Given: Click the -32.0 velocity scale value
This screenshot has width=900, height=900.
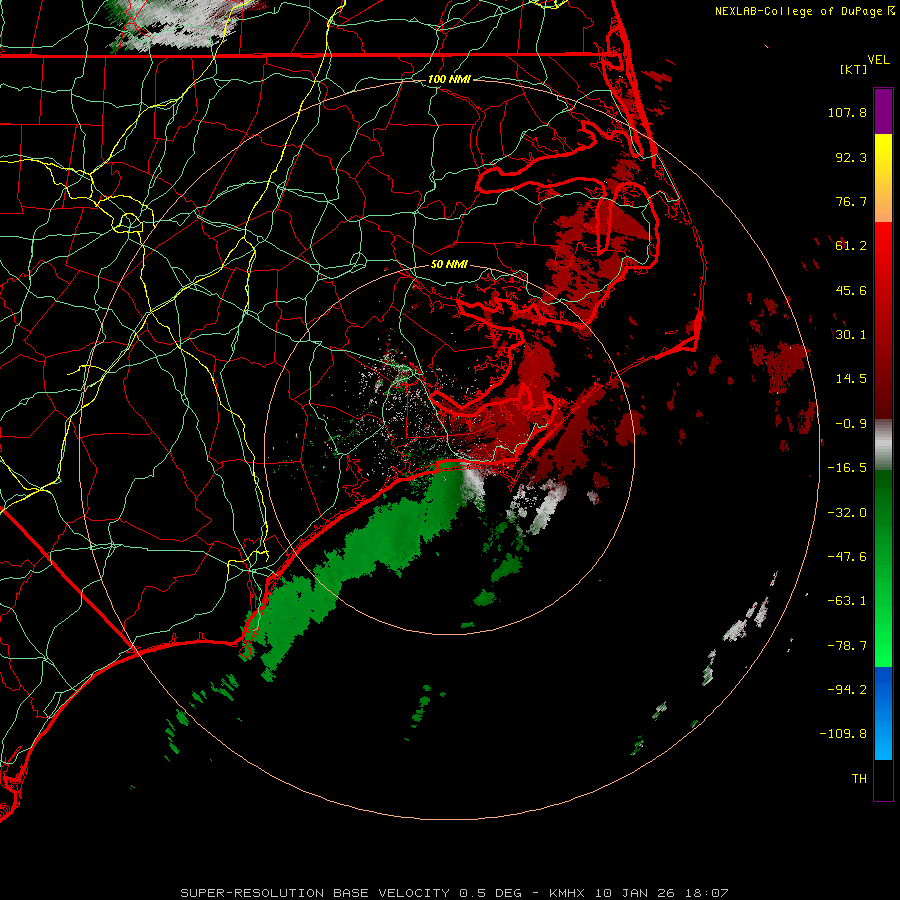Looking at the screenshot, I should [847, 513].
